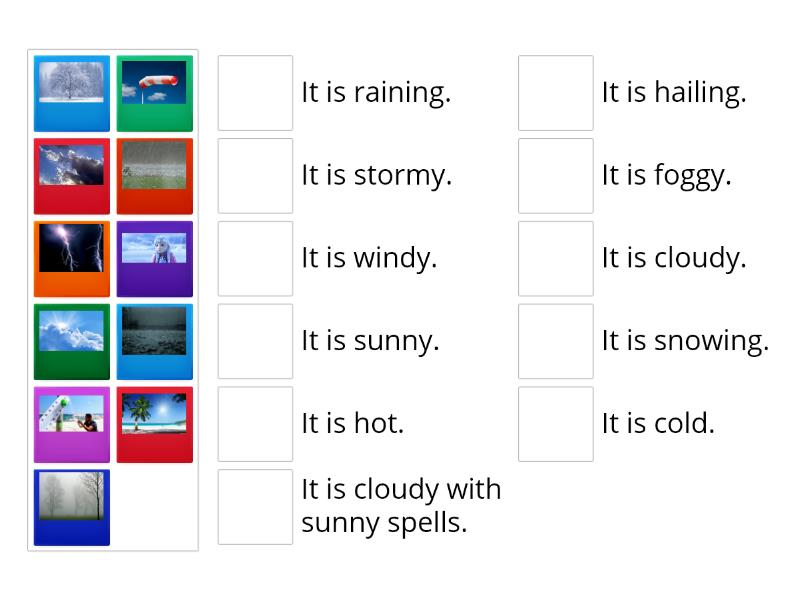This screenshot has width=800, height=600.
Task: Click the empty box beside "It is raining."
Action: pyautogui.click(x=255, y=93)
